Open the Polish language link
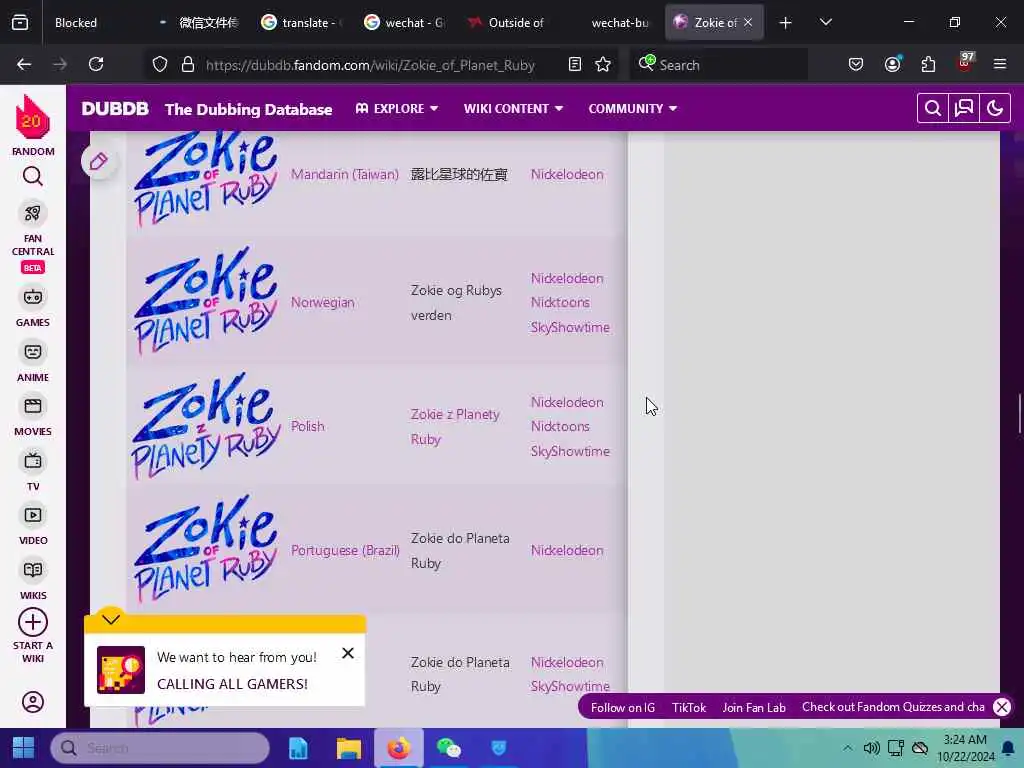This screenshot has width=1024, height=768. (308, 426)
